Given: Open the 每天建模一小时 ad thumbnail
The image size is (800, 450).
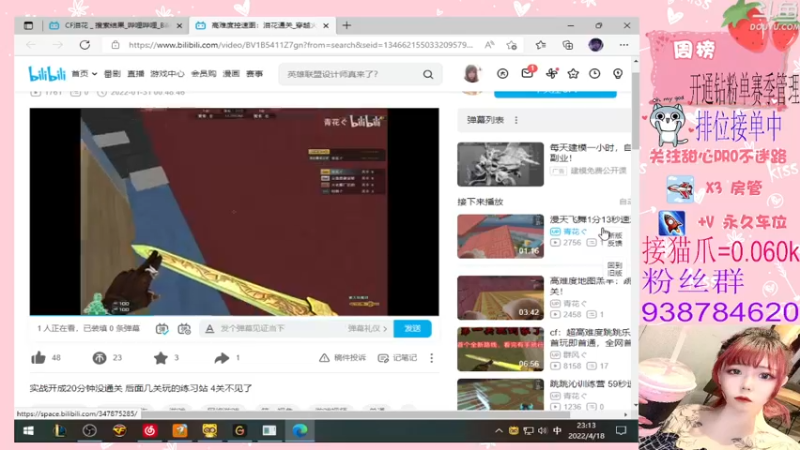Looking at the screenshot, I should [x=501, y=164].
